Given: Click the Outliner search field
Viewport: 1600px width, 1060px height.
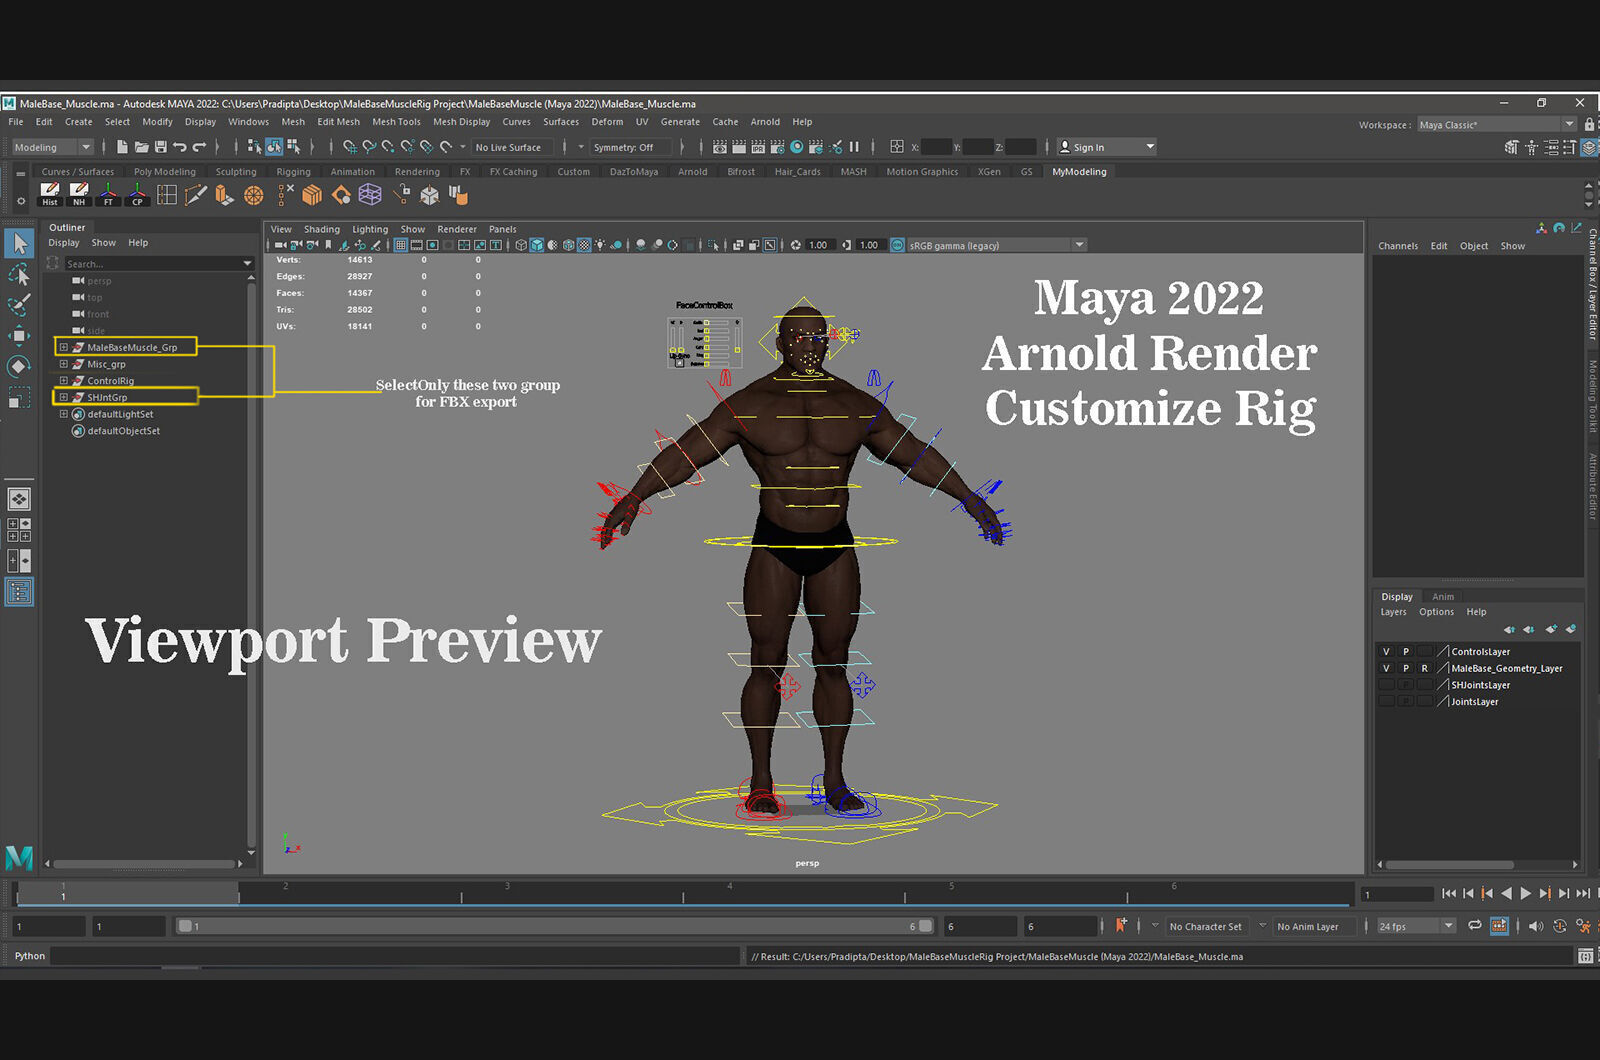Looking at the screenshot, I should click(159, 263).
